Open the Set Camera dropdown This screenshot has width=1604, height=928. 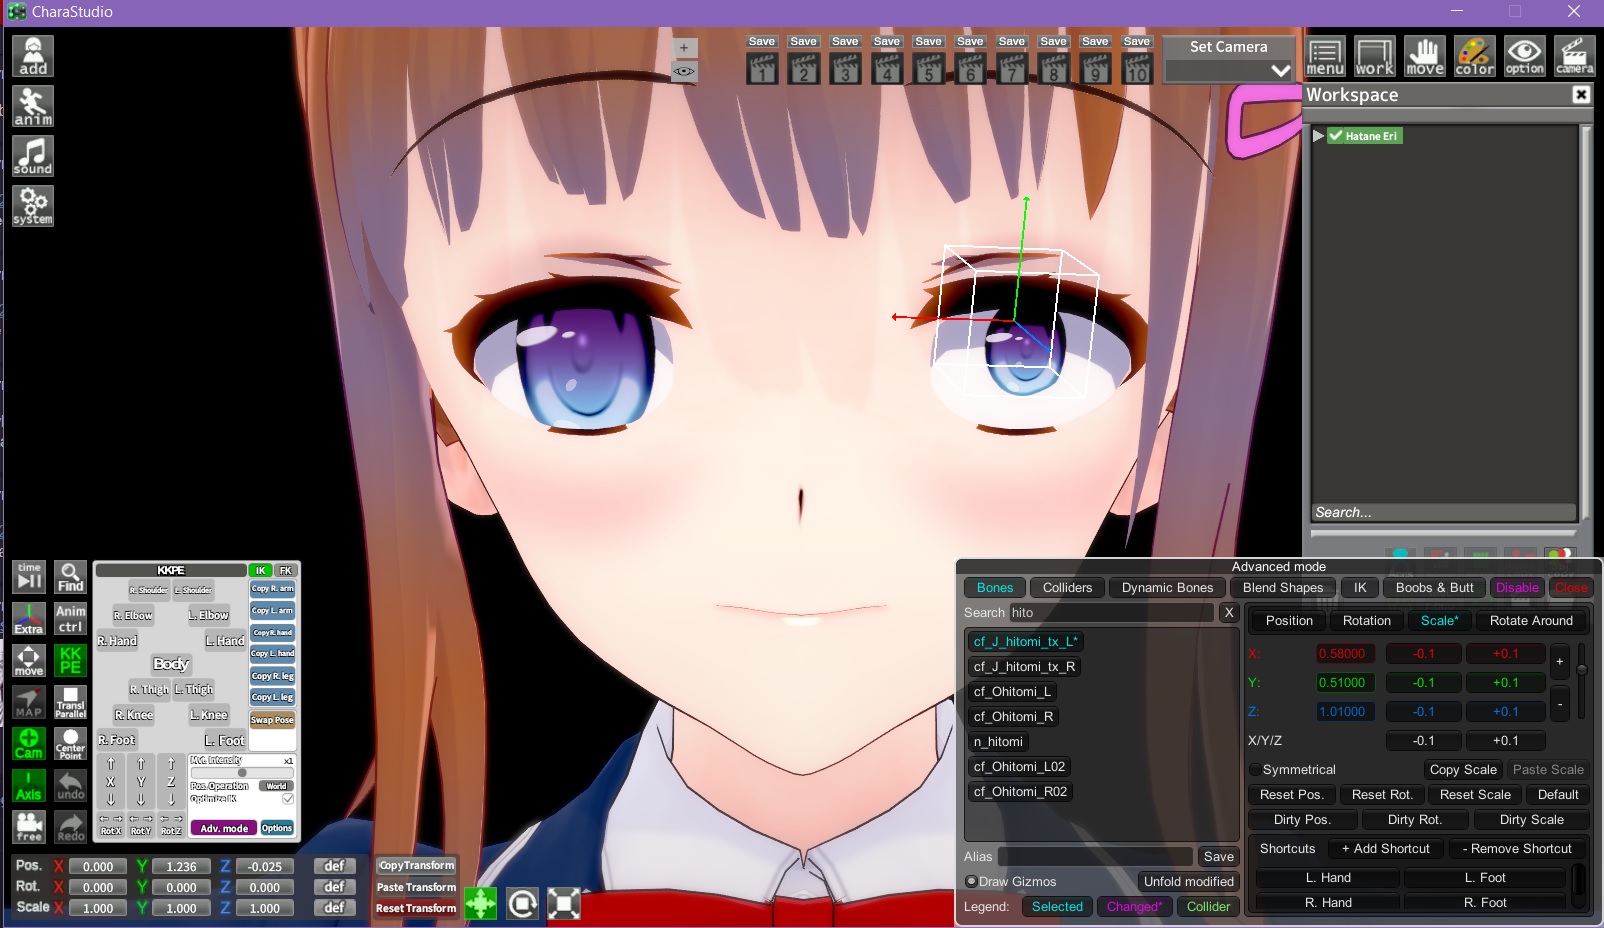coord(1229,71)
